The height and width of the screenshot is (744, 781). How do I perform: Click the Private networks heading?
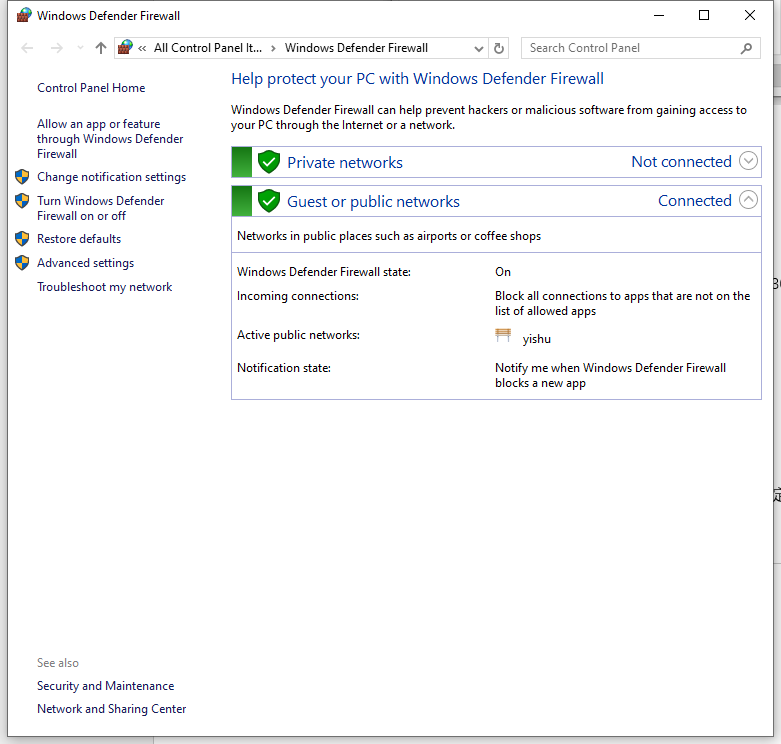[345, 162]
